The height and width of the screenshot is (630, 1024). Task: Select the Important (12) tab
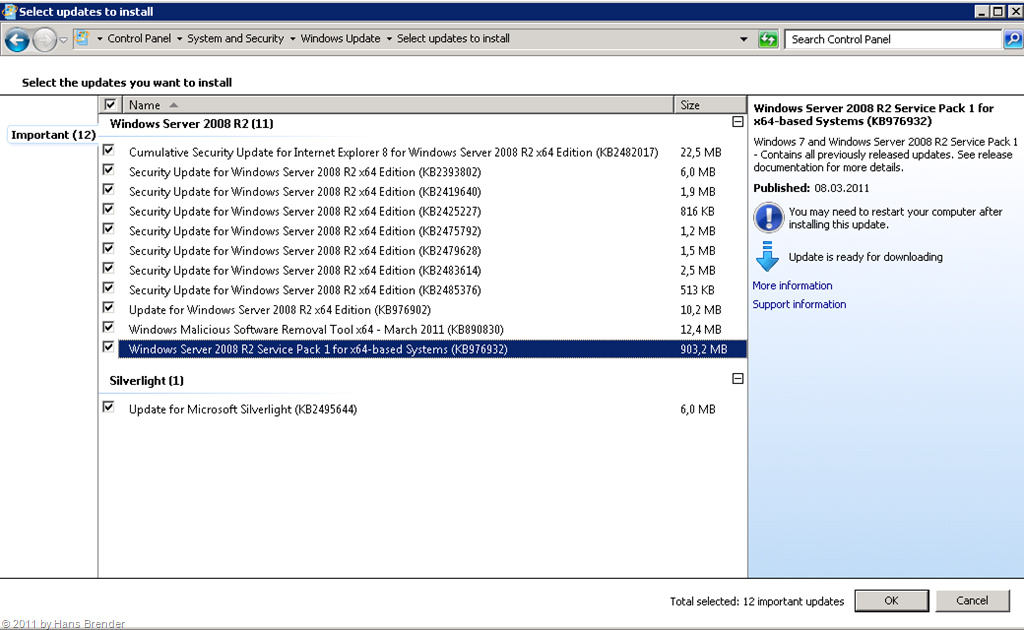(x=54, y=134)
